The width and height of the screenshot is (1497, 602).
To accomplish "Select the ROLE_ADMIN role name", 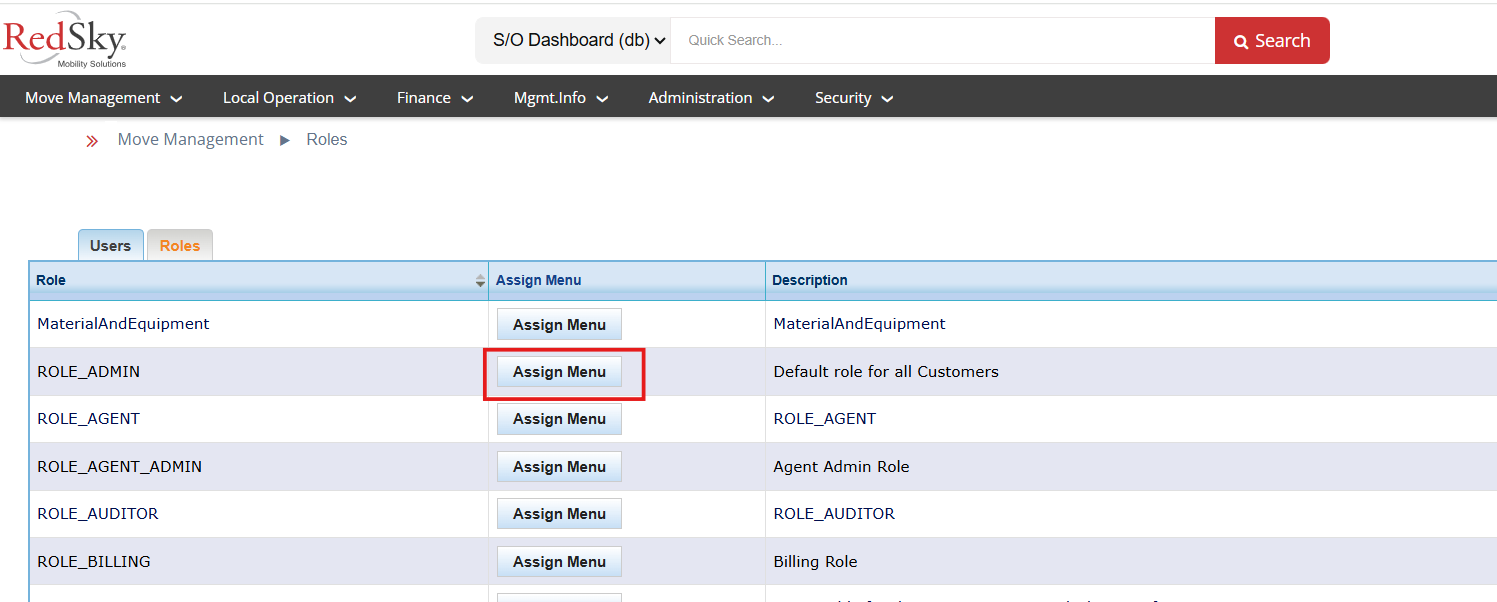I will pos(89,372).
